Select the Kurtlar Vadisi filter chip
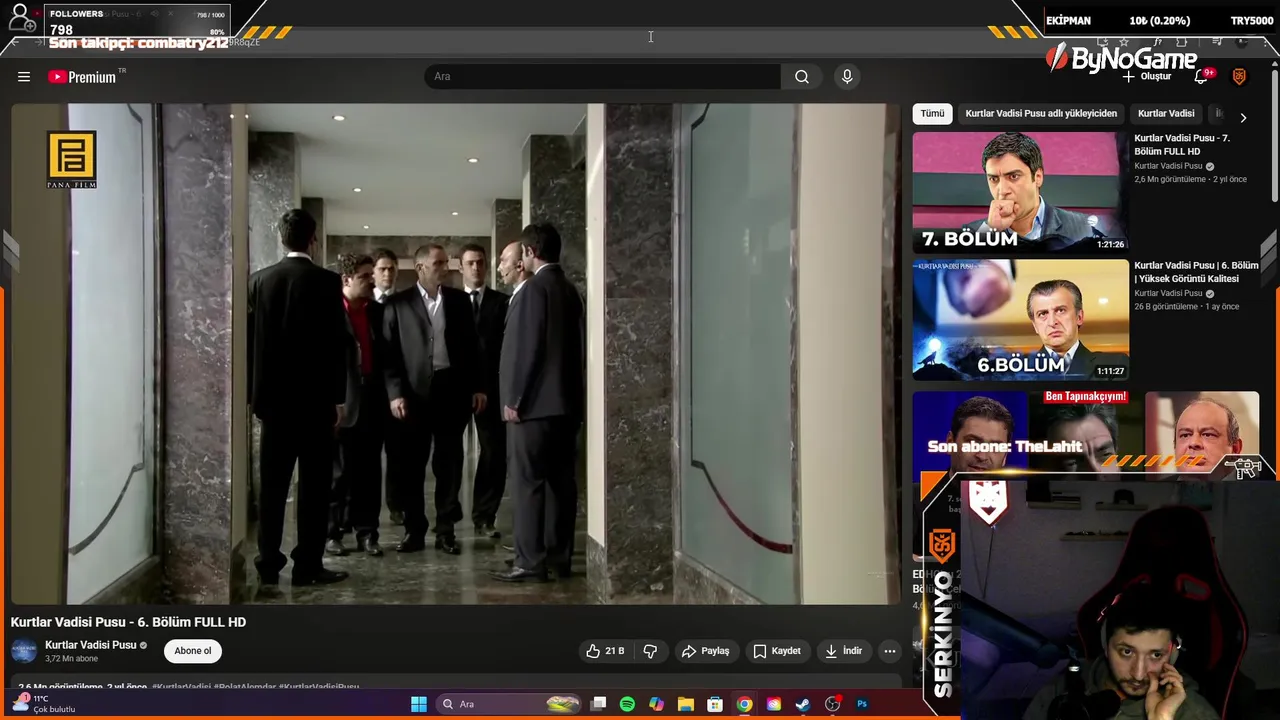This screenshot has height=720, width=1280. tap(1166, 114)
